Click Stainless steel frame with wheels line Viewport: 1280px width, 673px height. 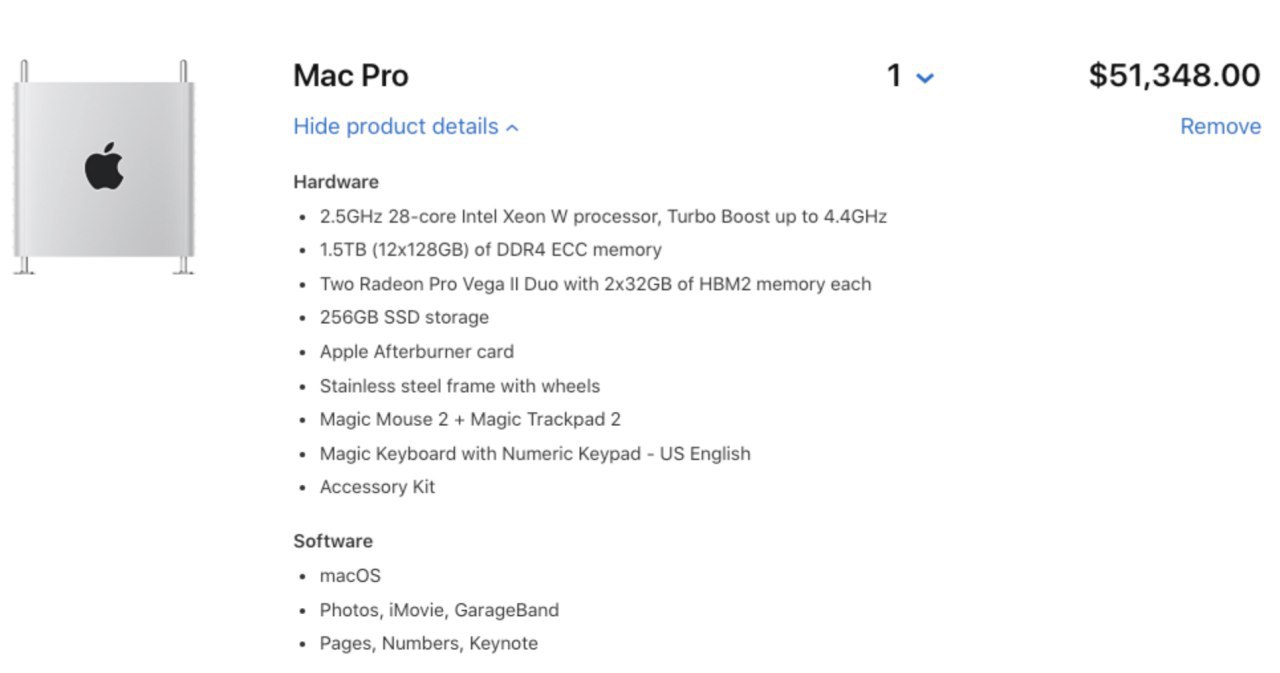tap(460, 386)
